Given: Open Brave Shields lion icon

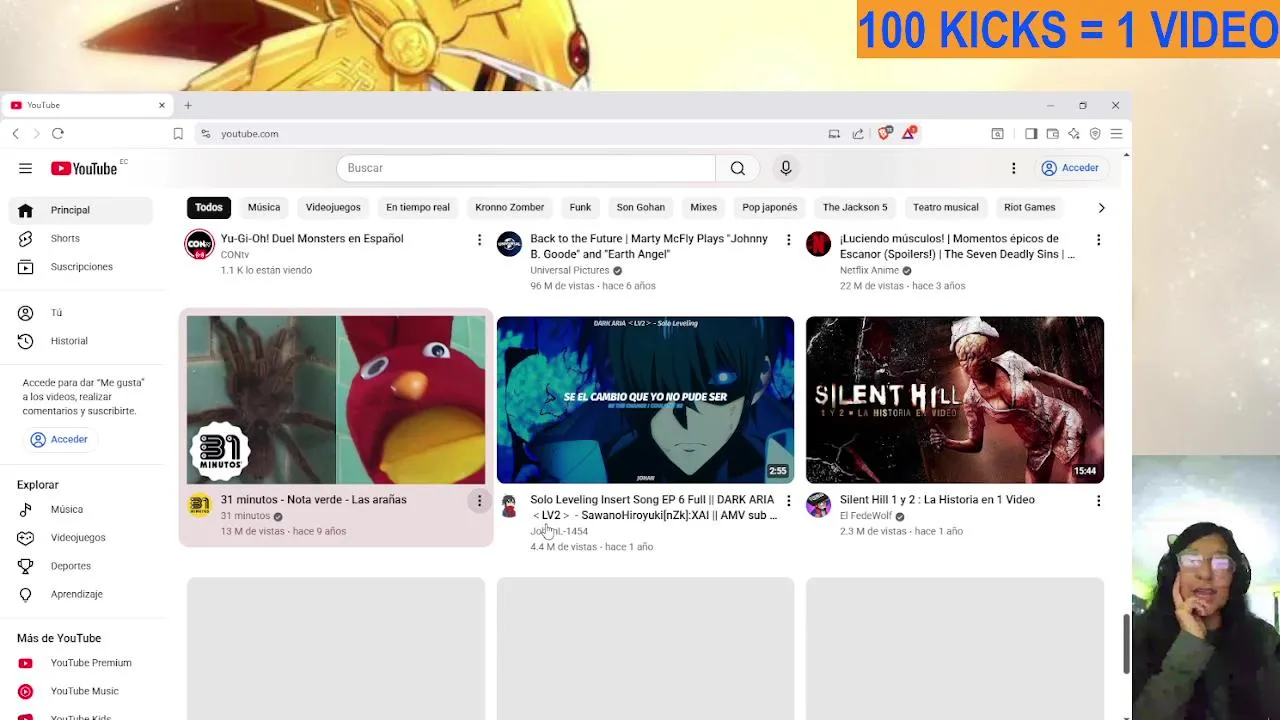Looking at the screenshot, I should [884, 133].
